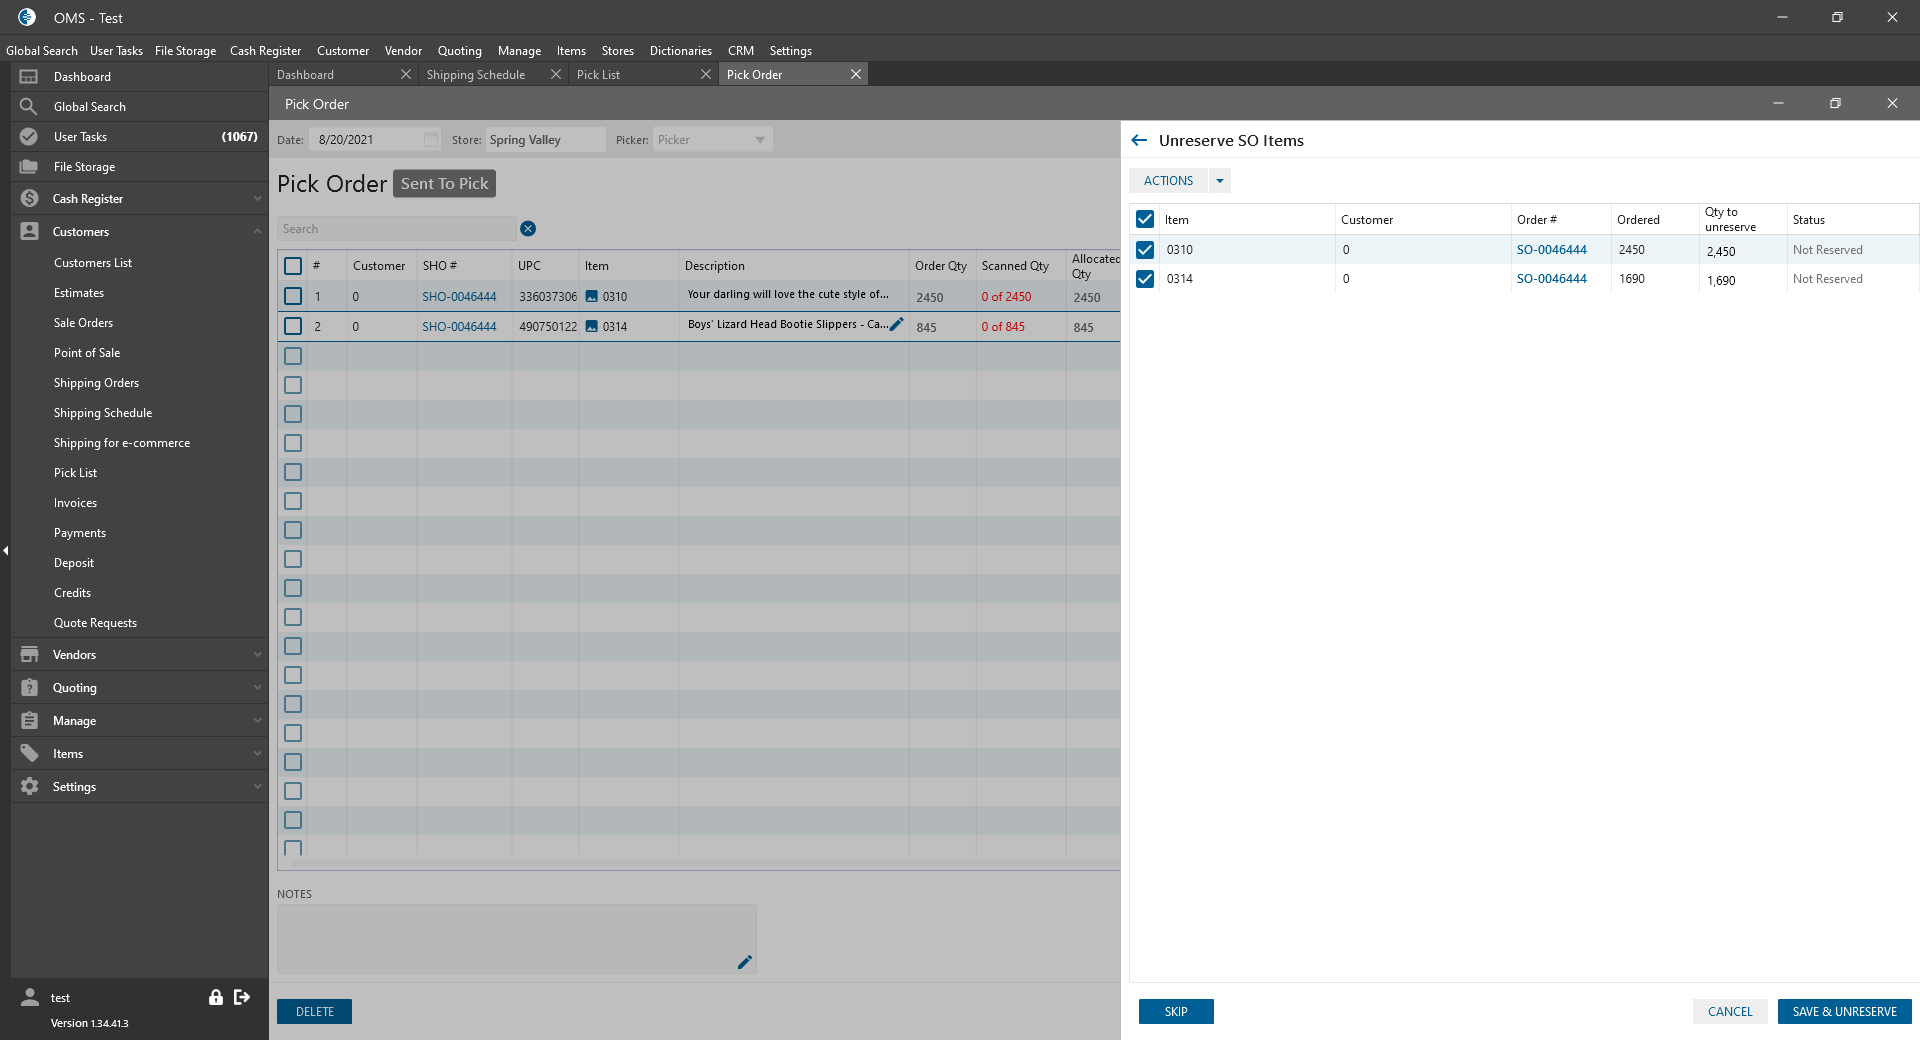The width and height of the screenshot is (1920, 1040).
Task: Click the back arrow beside Unreserve SO Items
Action: point(1139,141)
